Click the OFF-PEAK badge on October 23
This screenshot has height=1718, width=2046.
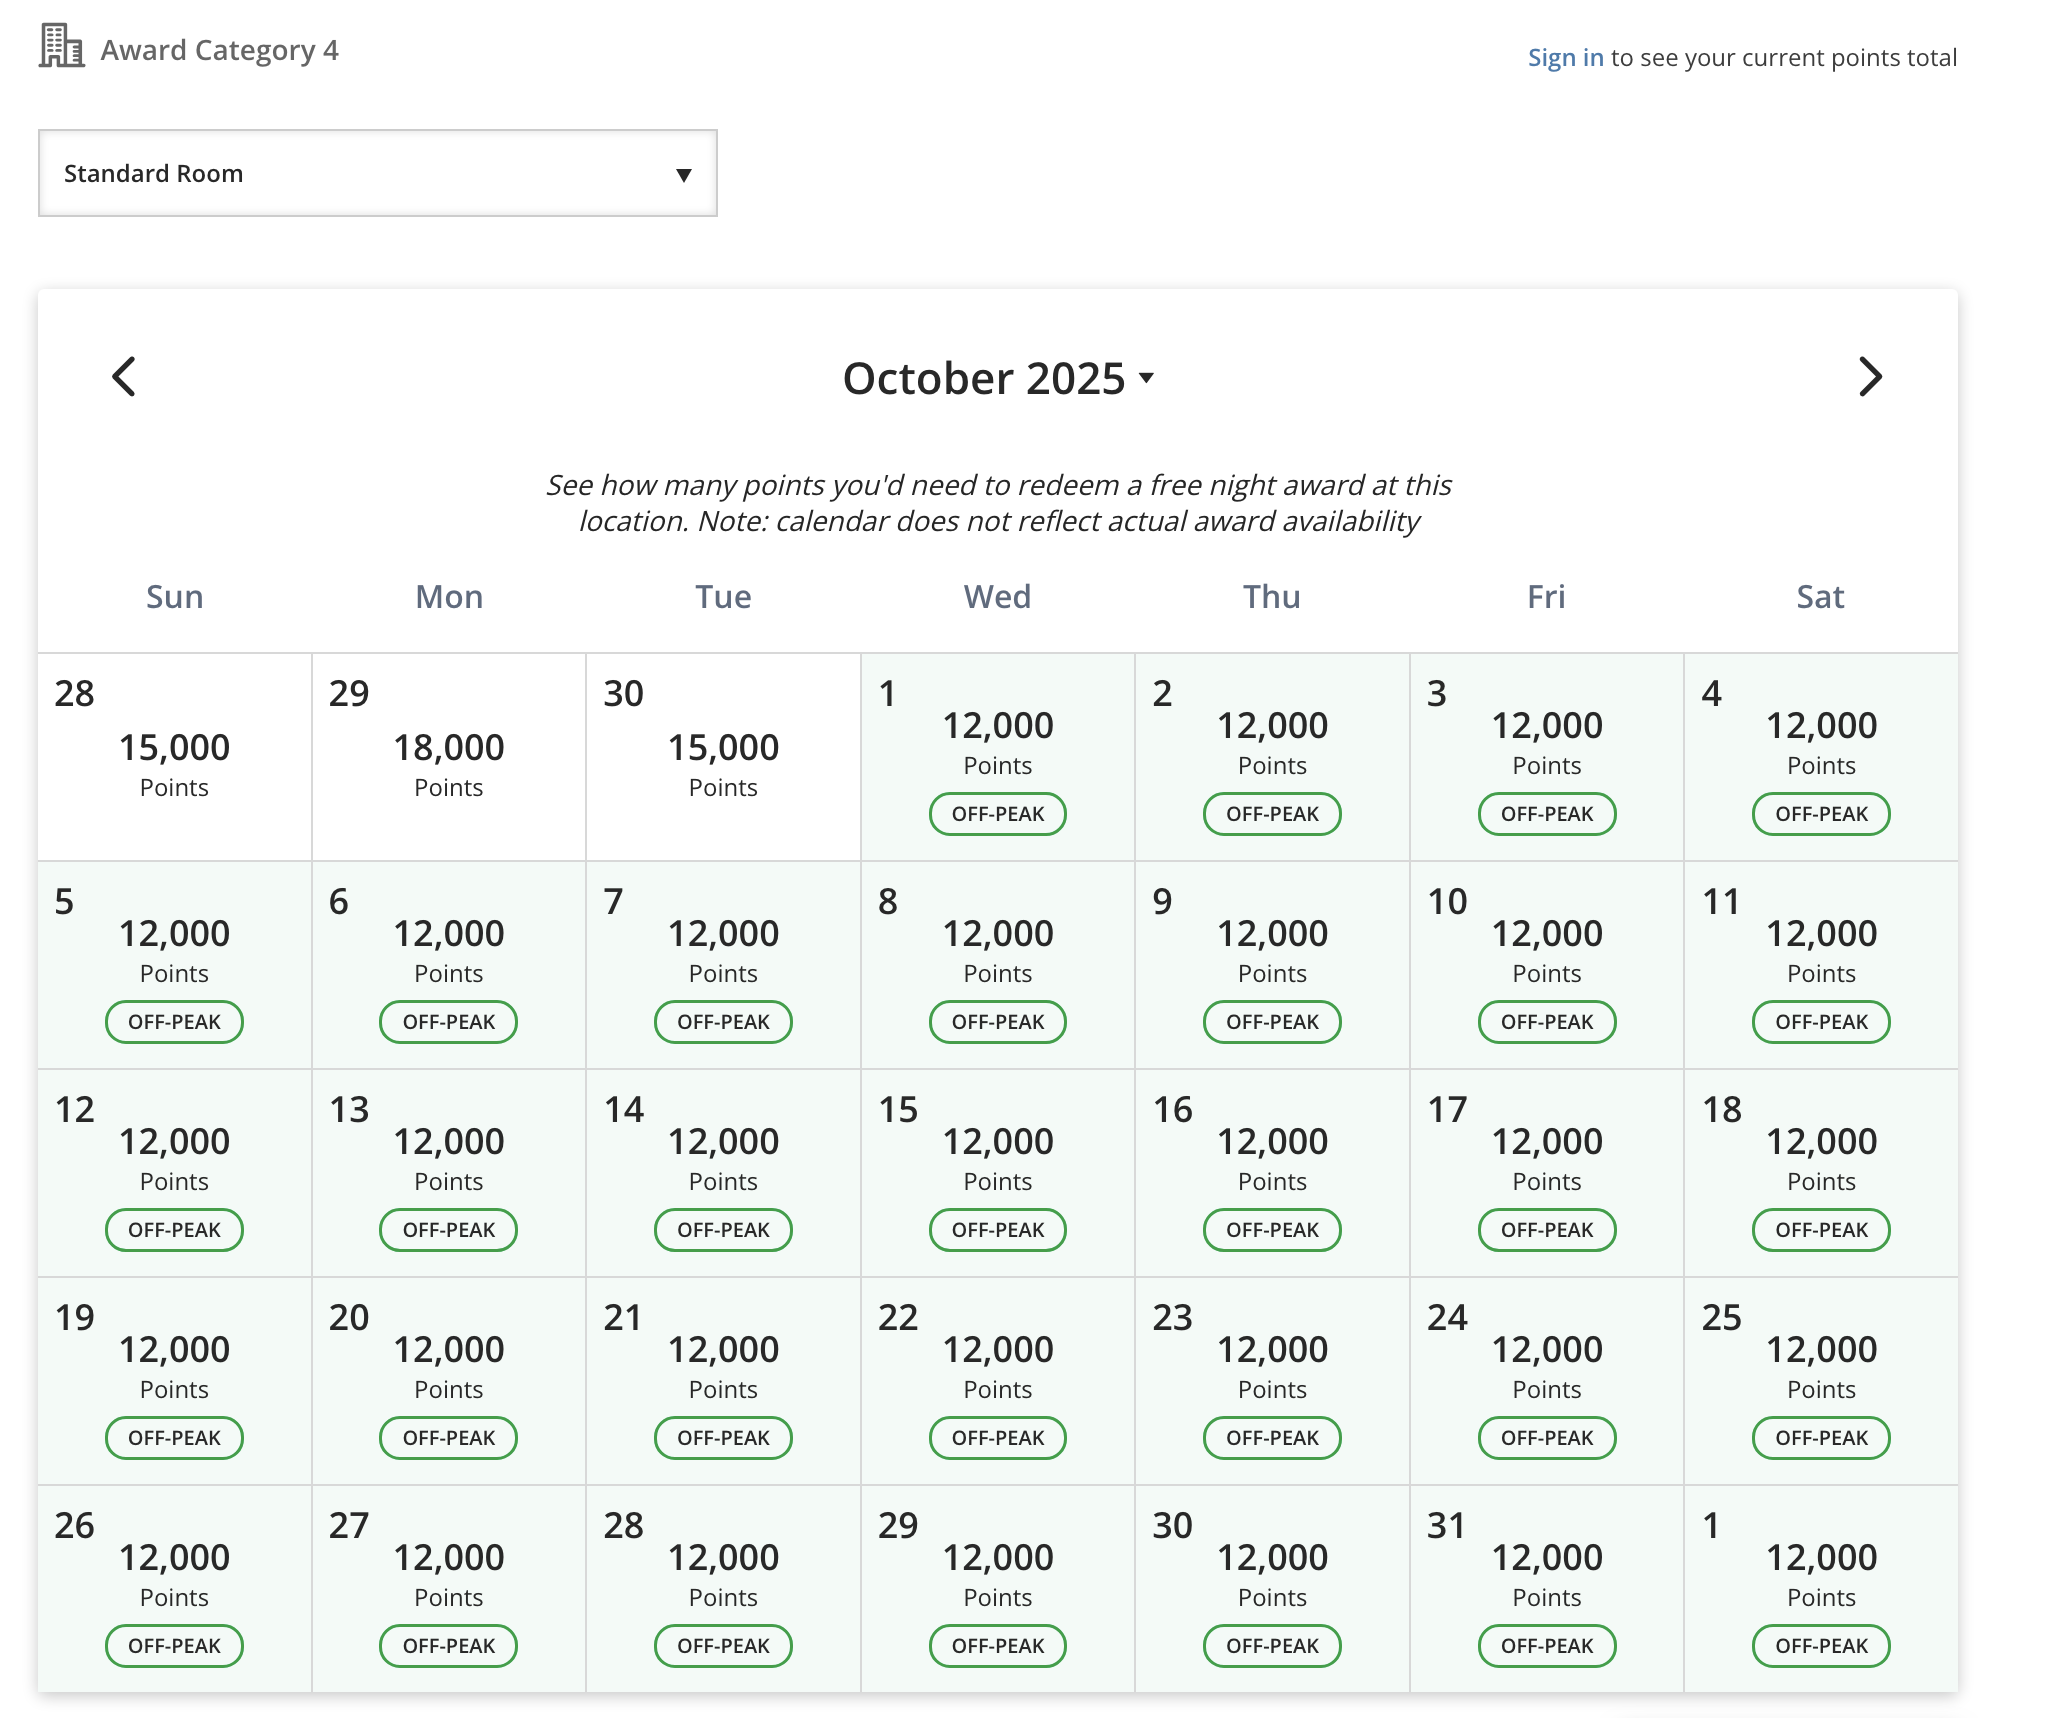(1272, 1438)
